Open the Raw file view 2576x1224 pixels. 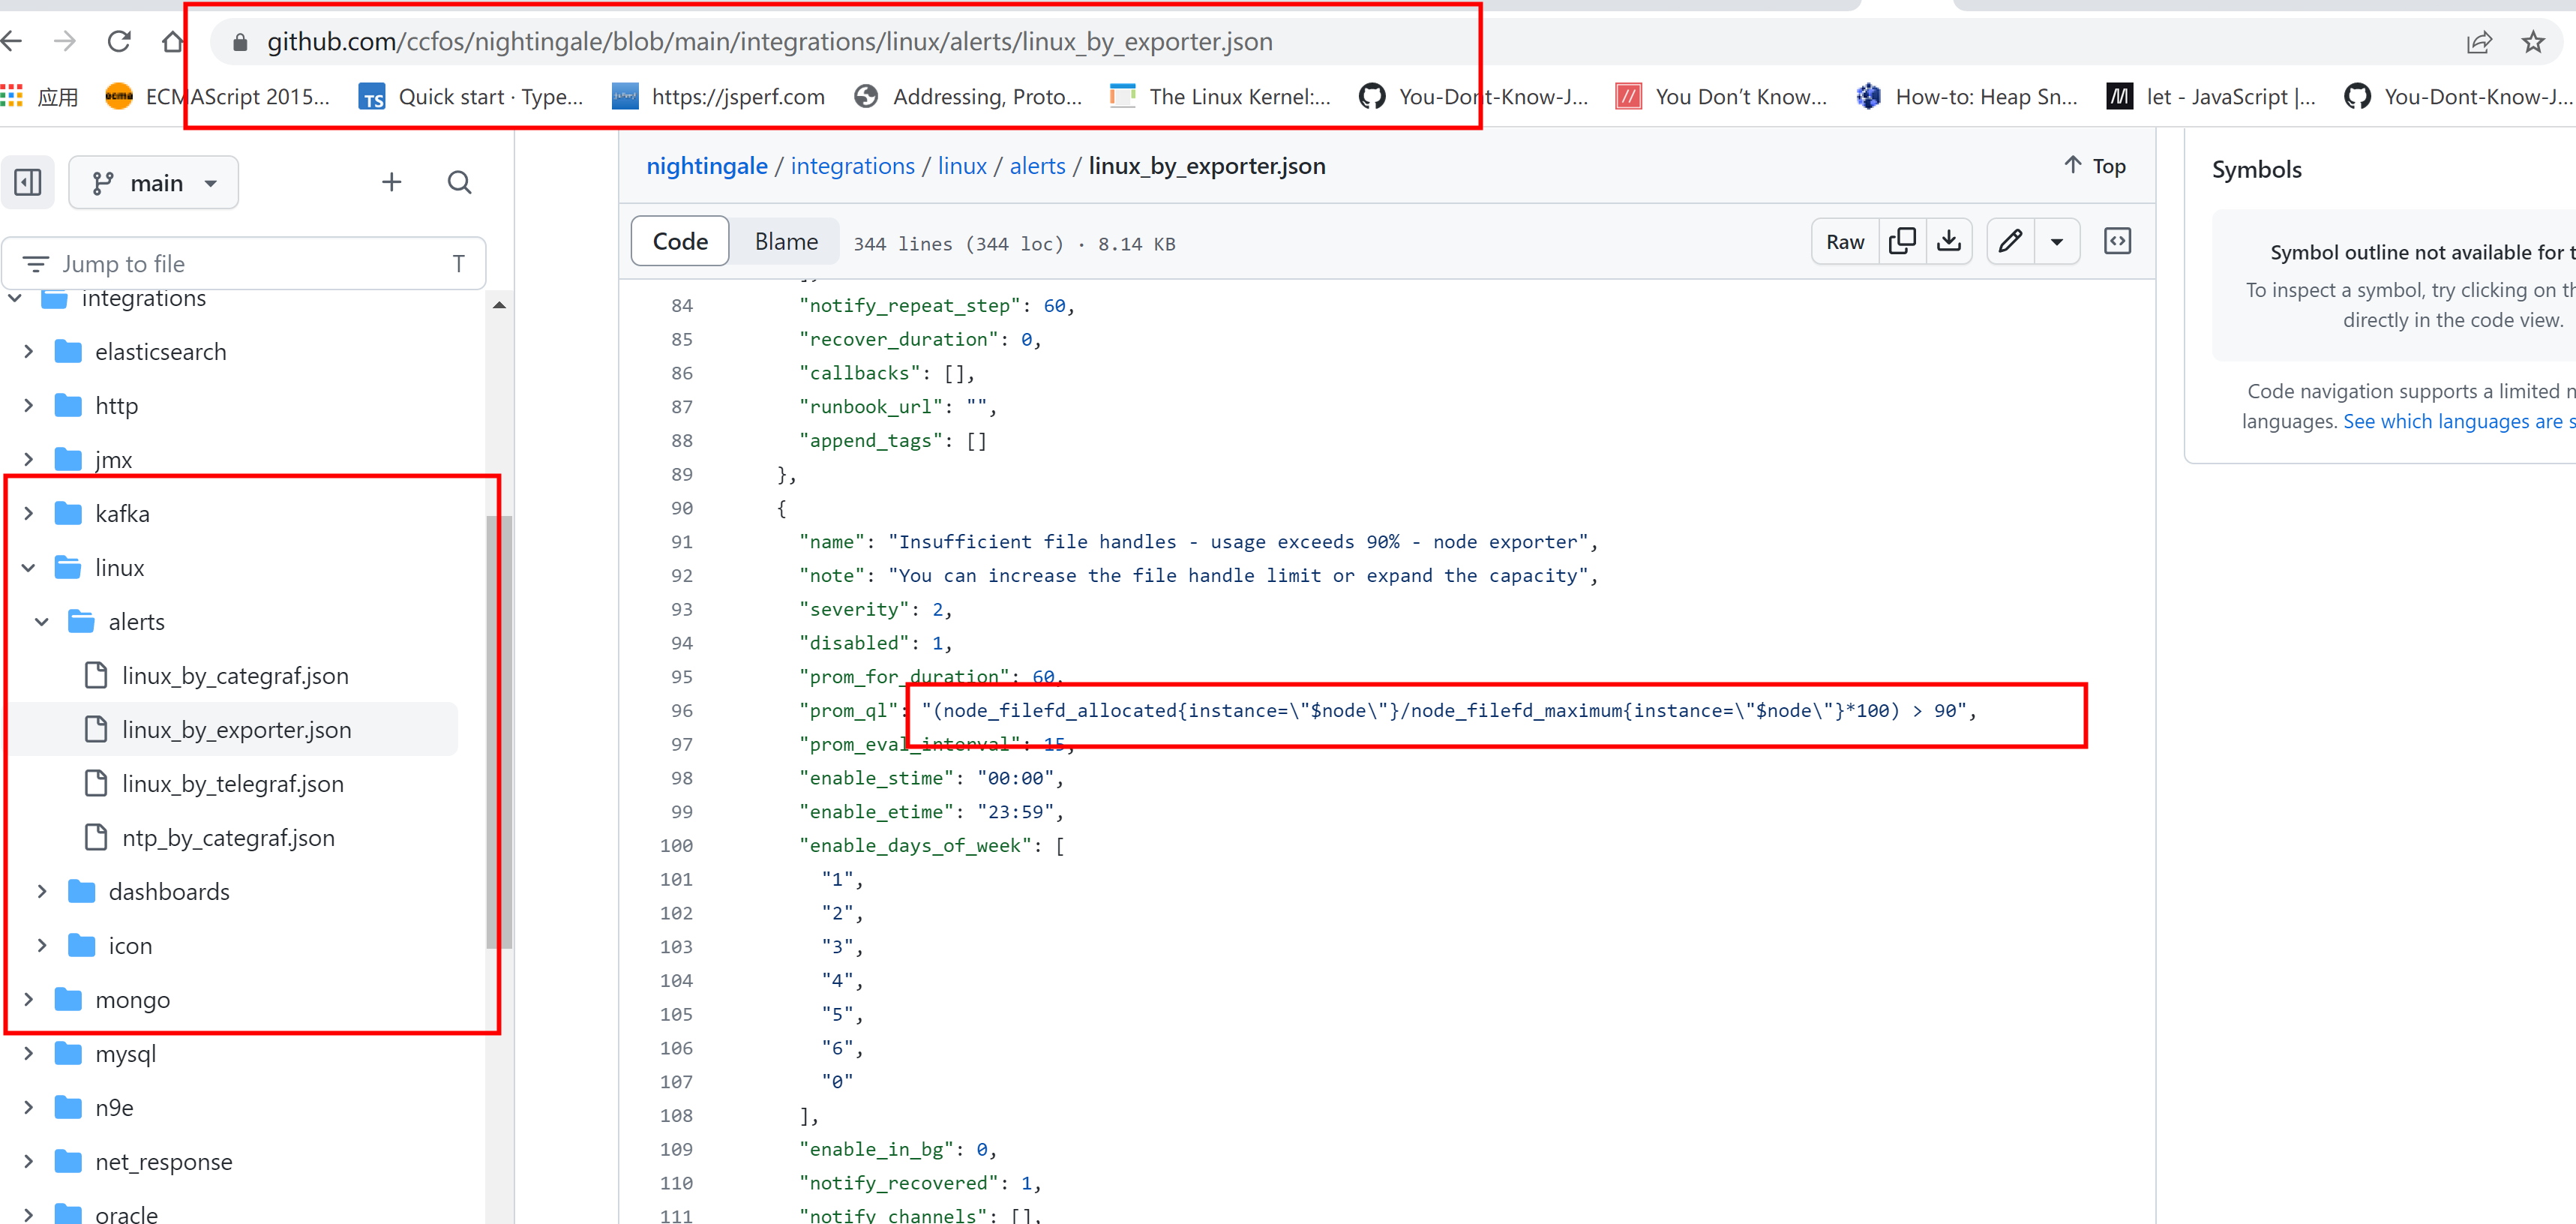(x=1844, y=241)
